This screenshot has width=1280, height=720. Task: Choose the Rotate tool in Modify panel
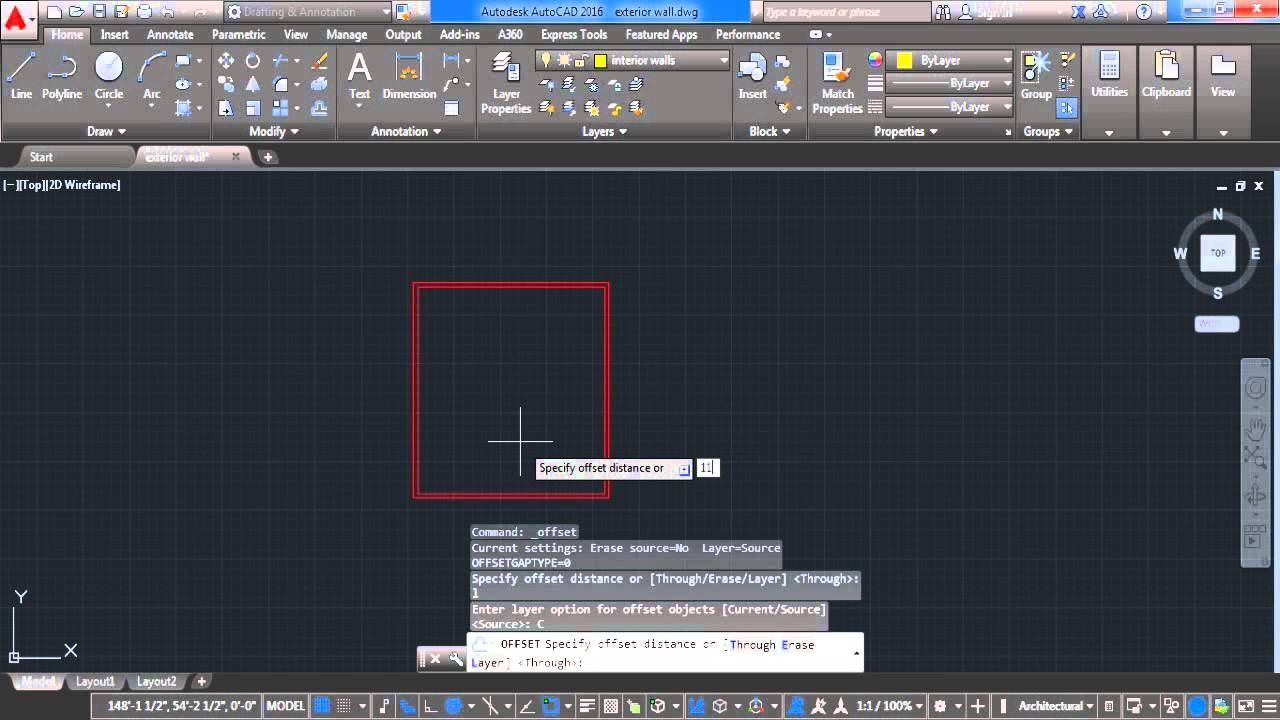(253, 61)
